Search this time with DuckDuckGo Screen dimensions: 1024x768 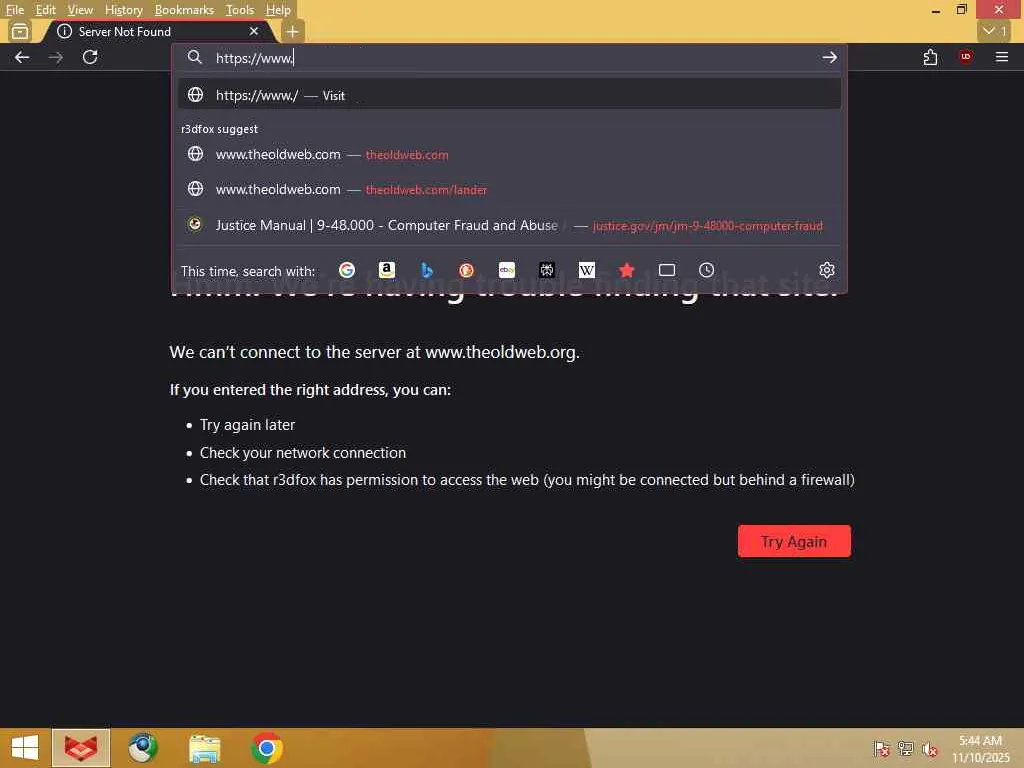(x=466, y=270)
